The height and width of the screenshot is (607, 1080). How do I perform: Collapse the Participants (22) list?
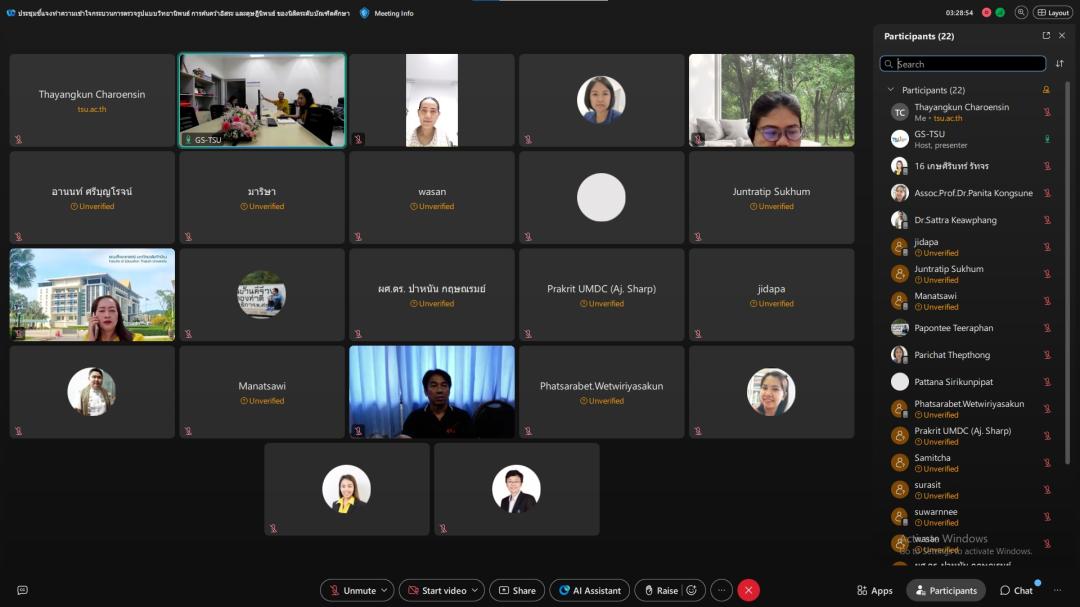tap(891, 90)
